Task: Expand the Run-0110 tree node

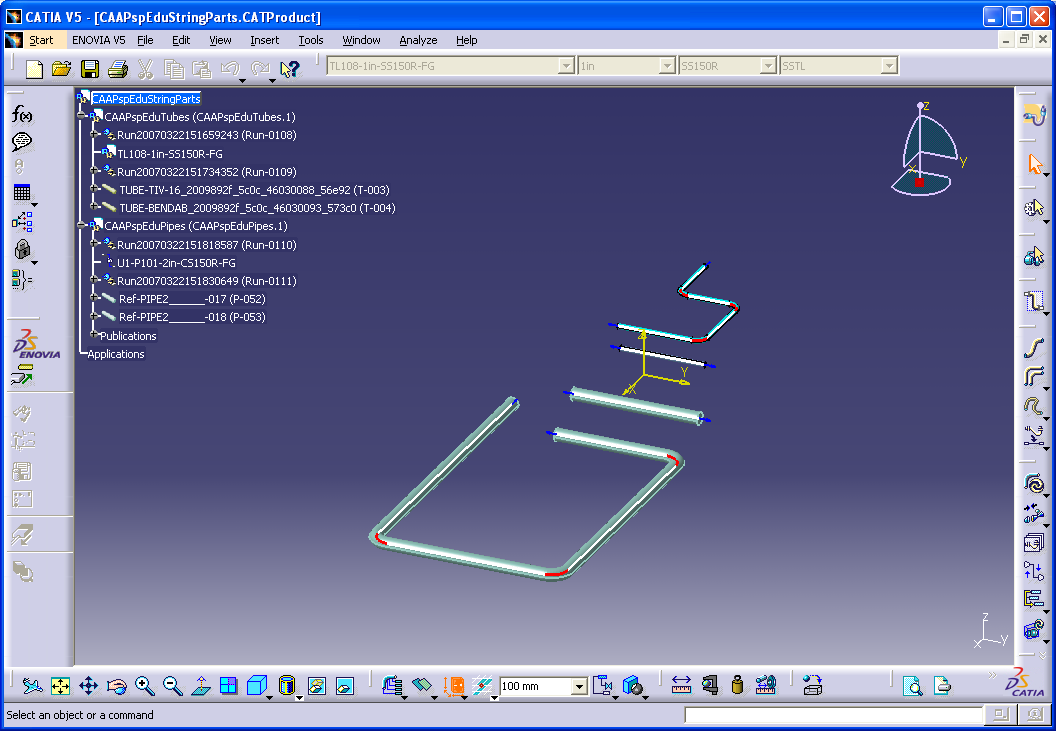Action: point(96,245)
